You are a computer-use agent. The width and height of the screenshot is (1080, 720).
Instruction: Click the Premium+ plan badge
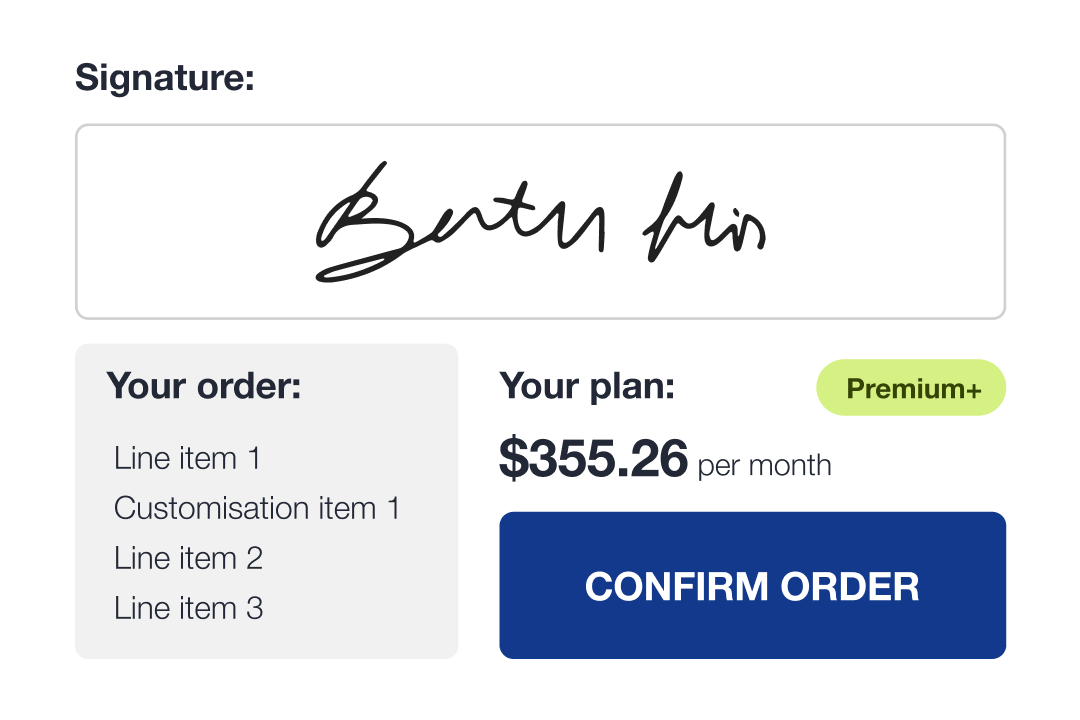point(911,388)
